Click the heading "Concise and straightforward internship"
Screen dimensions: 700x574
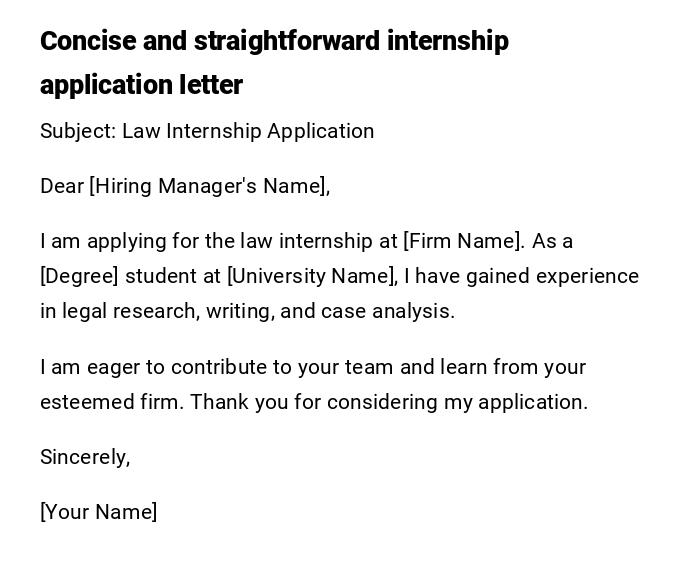[x=274, y=42]
